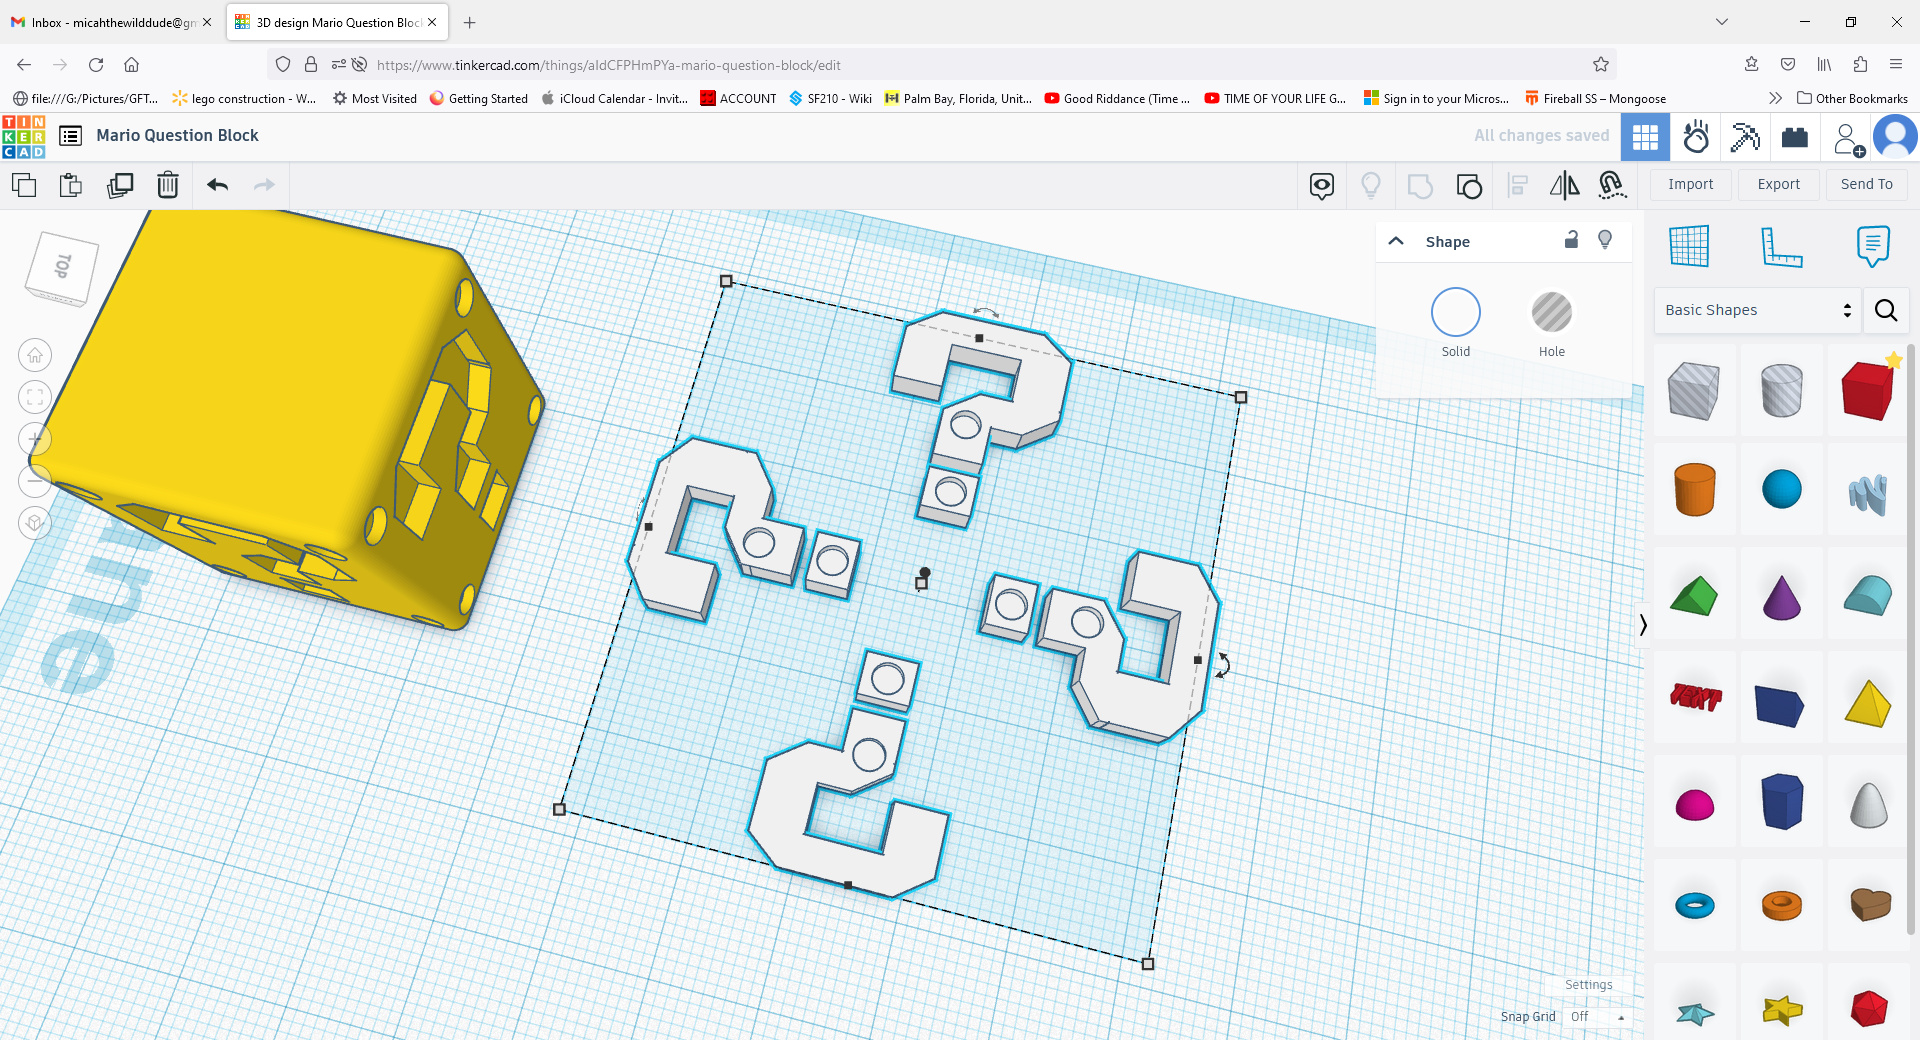Reload the page

96,65
